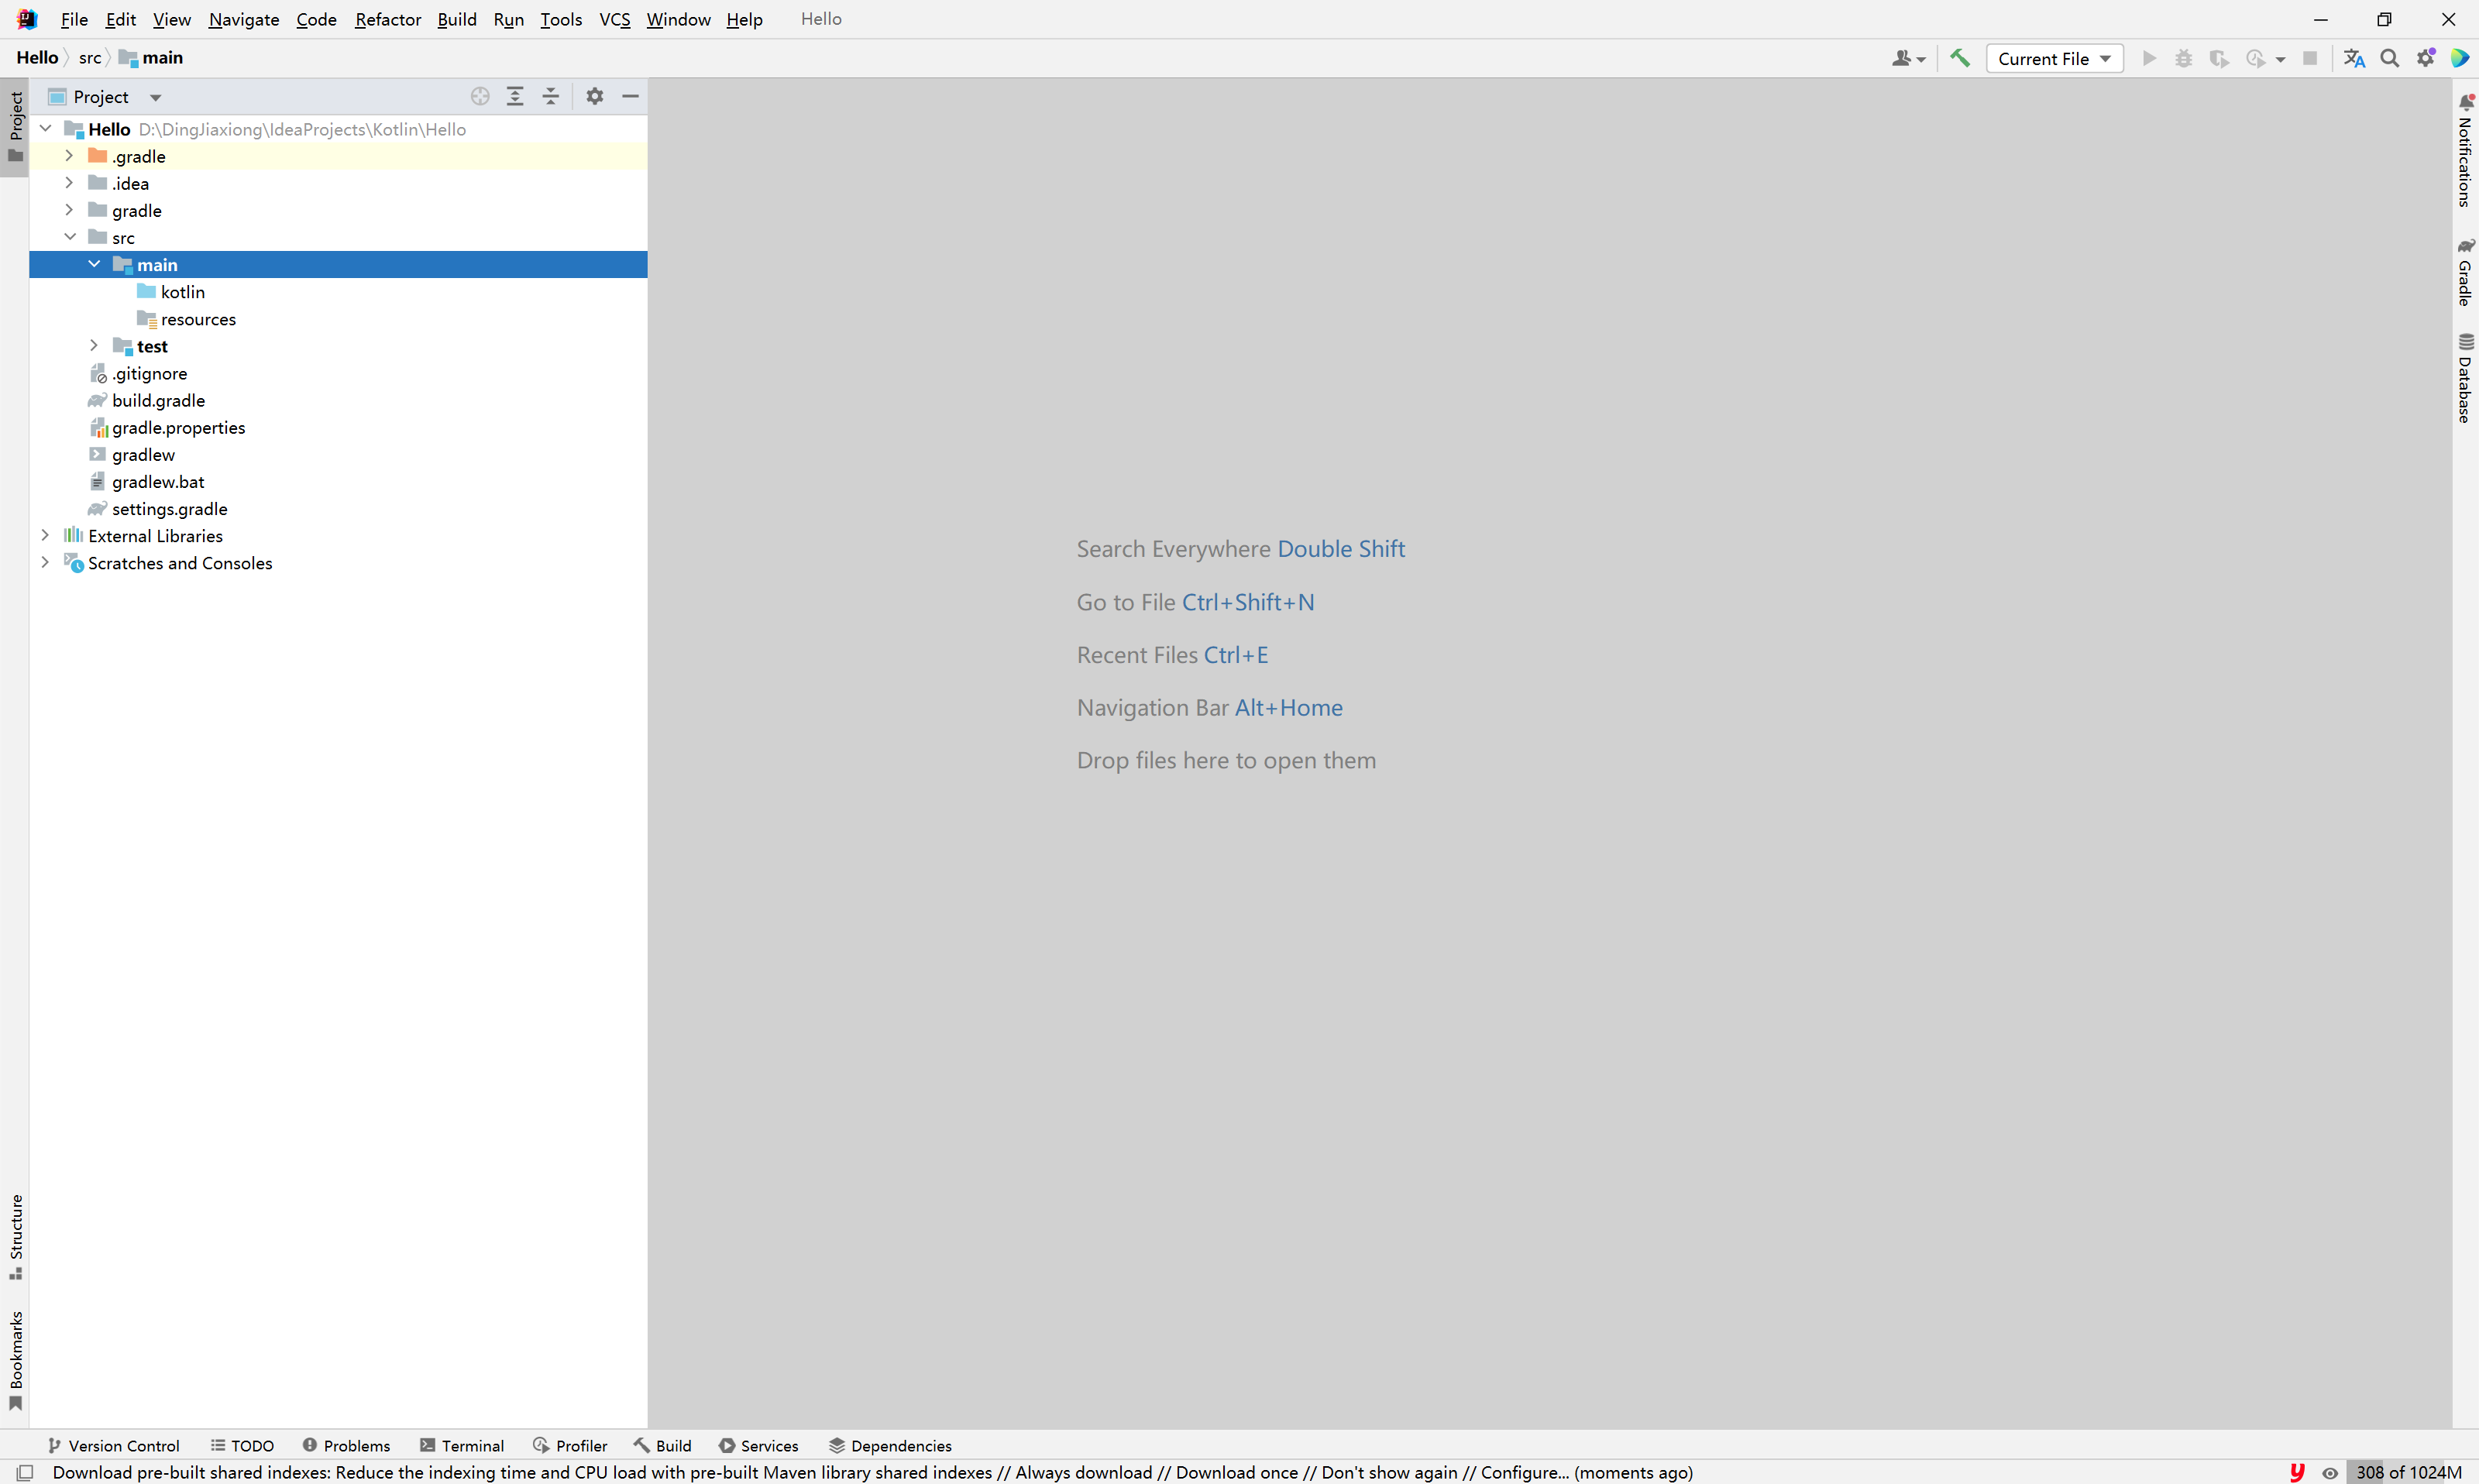Open the Version Control tool window
2479x1484 pixels.
tap(114, 1445)
